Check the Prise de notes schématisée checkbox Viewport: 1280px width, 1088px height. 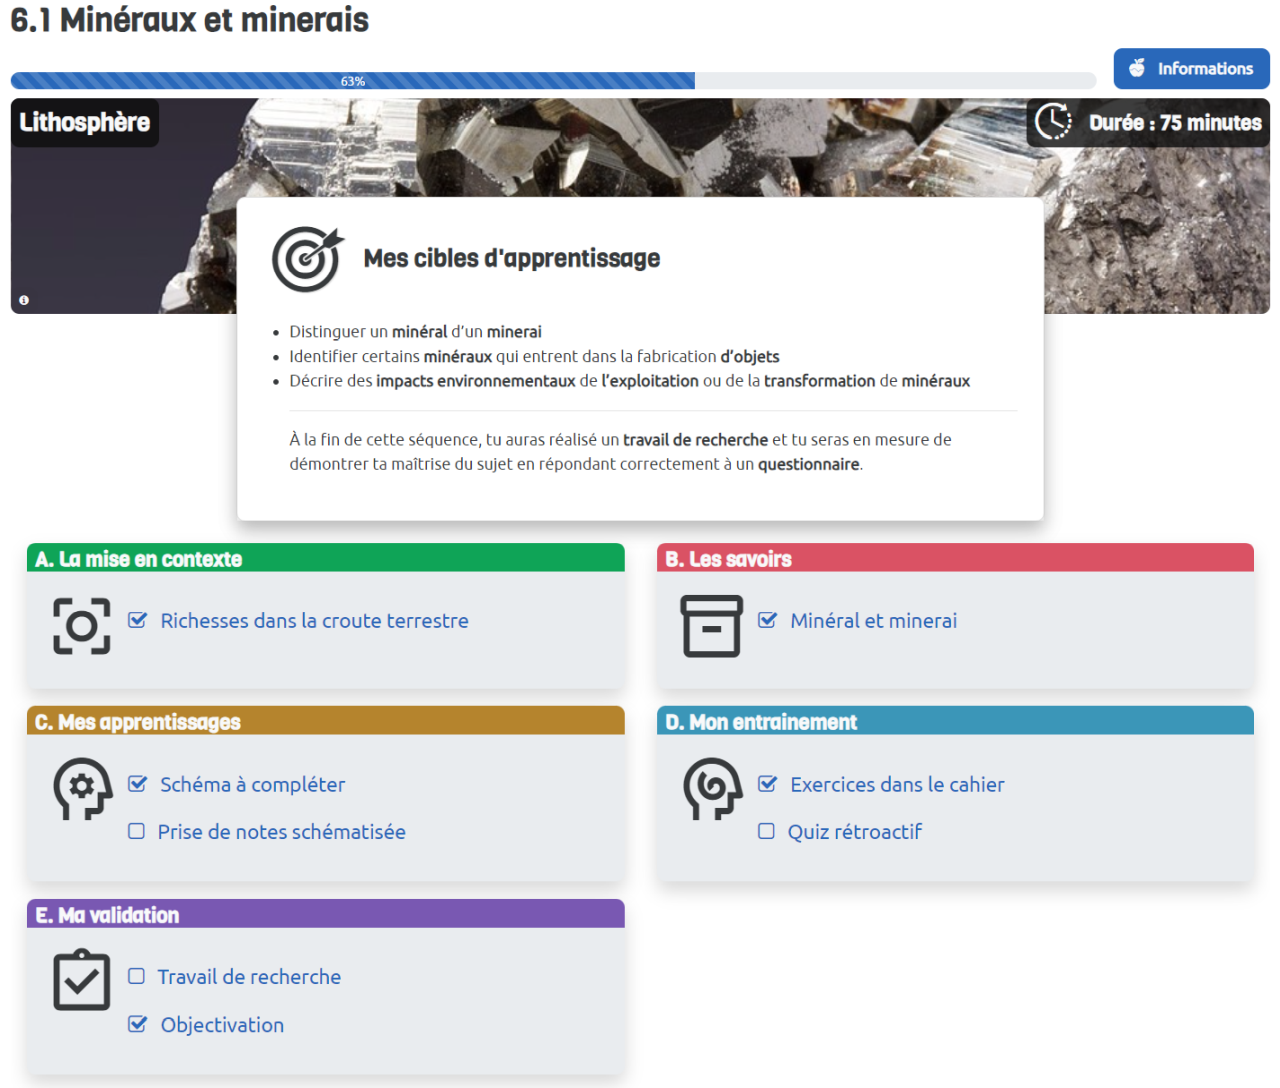(137, 831)
